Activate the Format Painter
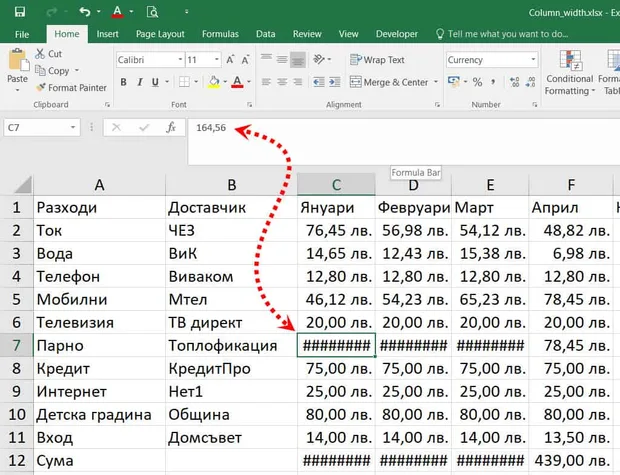 coord(71,88)
